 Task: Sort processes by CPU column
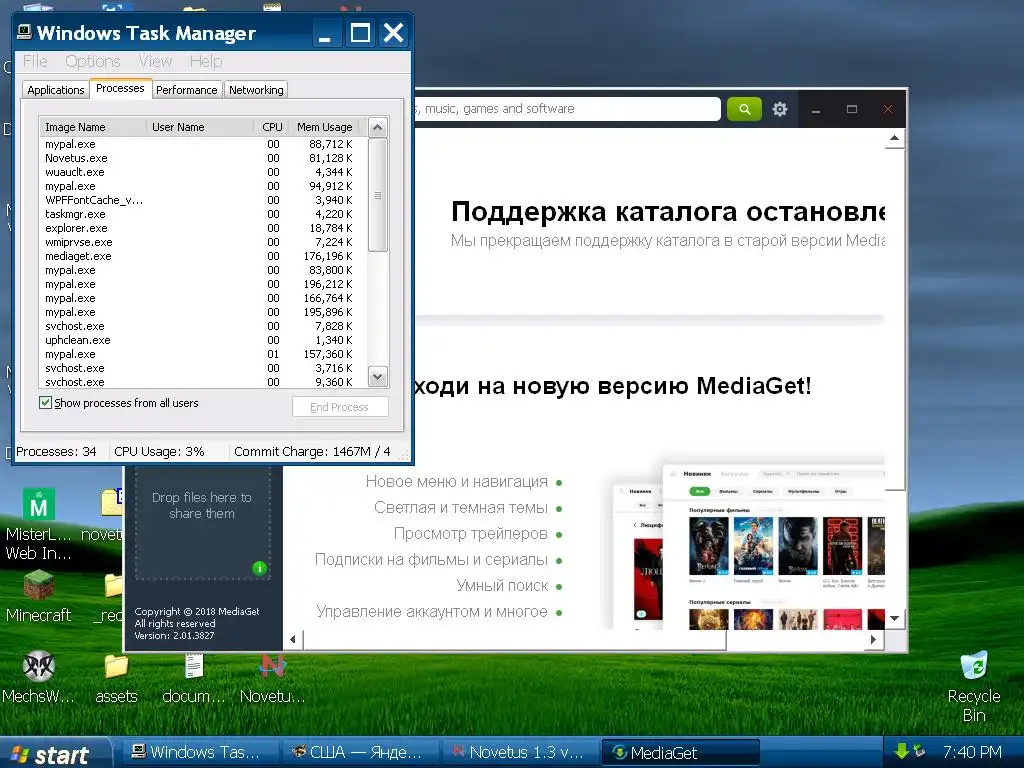[x=272, y=127]
